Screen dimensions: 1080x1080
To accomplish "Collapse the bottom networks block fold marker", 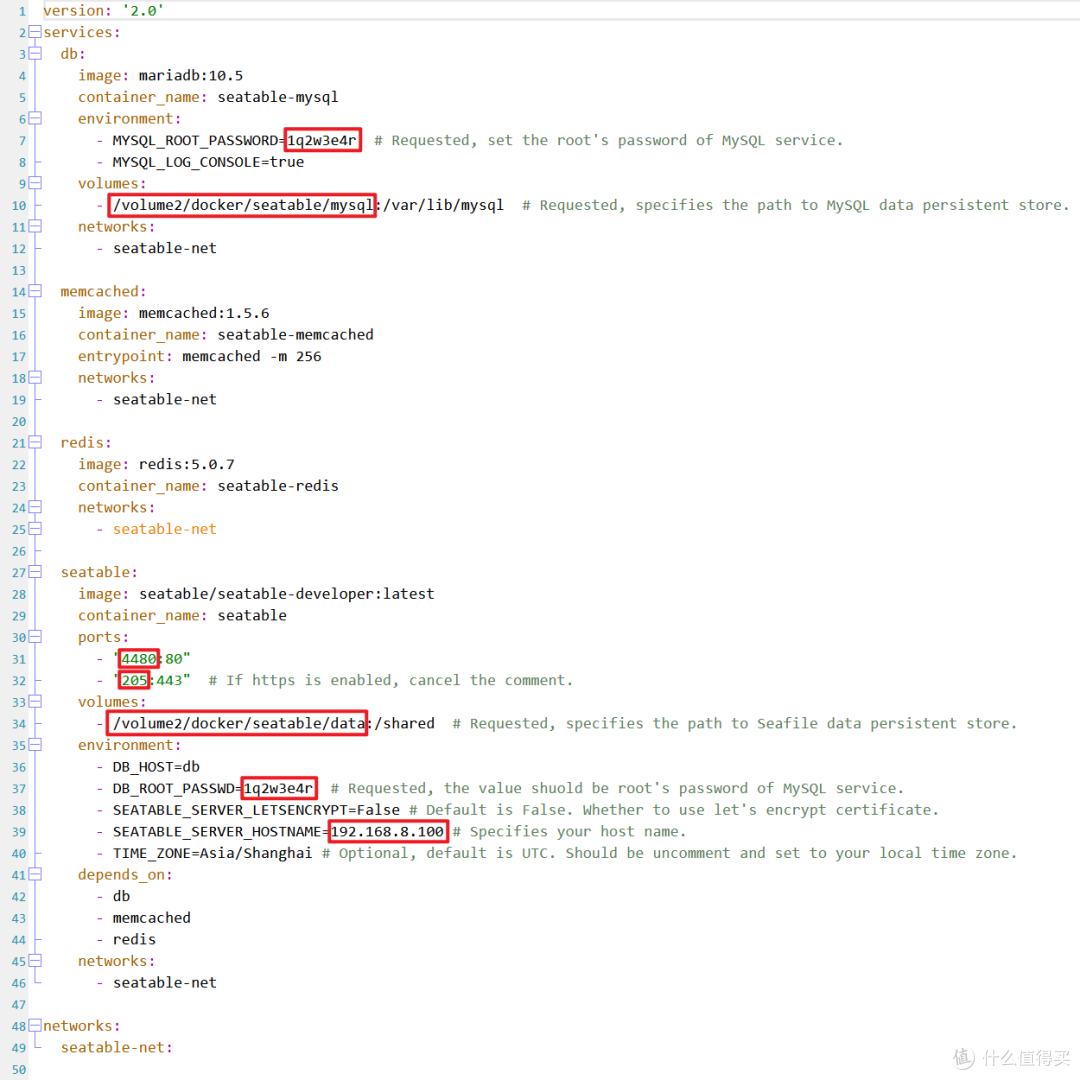I will click(x=34, y=1025).
